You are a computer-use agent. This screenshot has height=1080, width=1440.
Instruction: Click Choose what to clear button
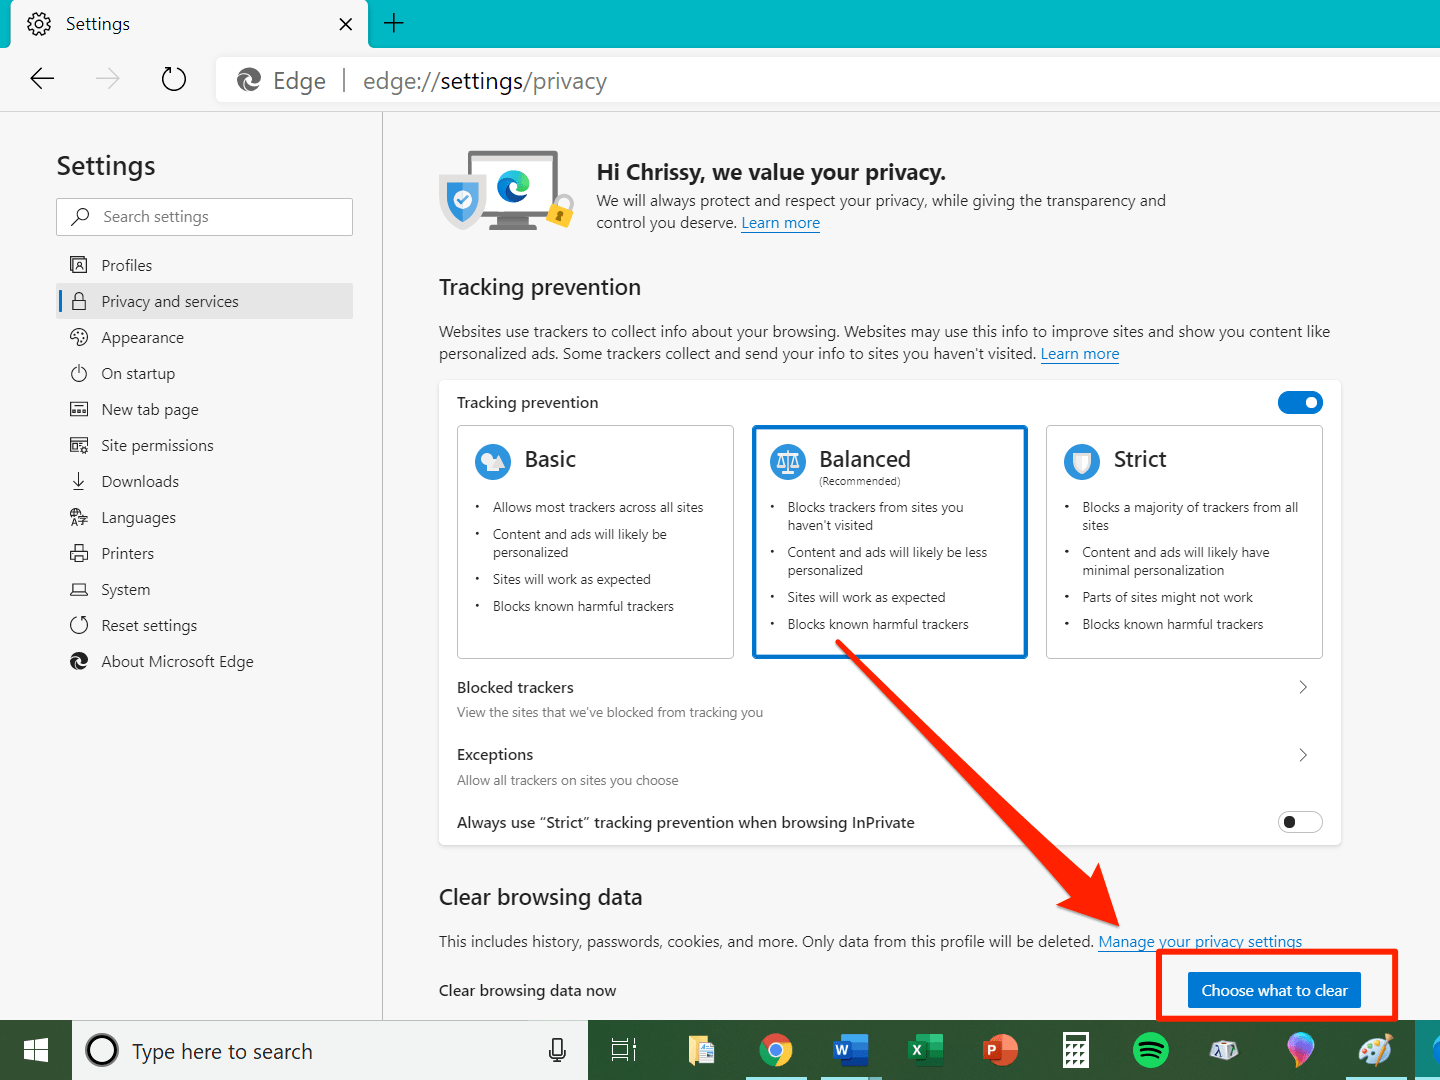[1274, 990]
